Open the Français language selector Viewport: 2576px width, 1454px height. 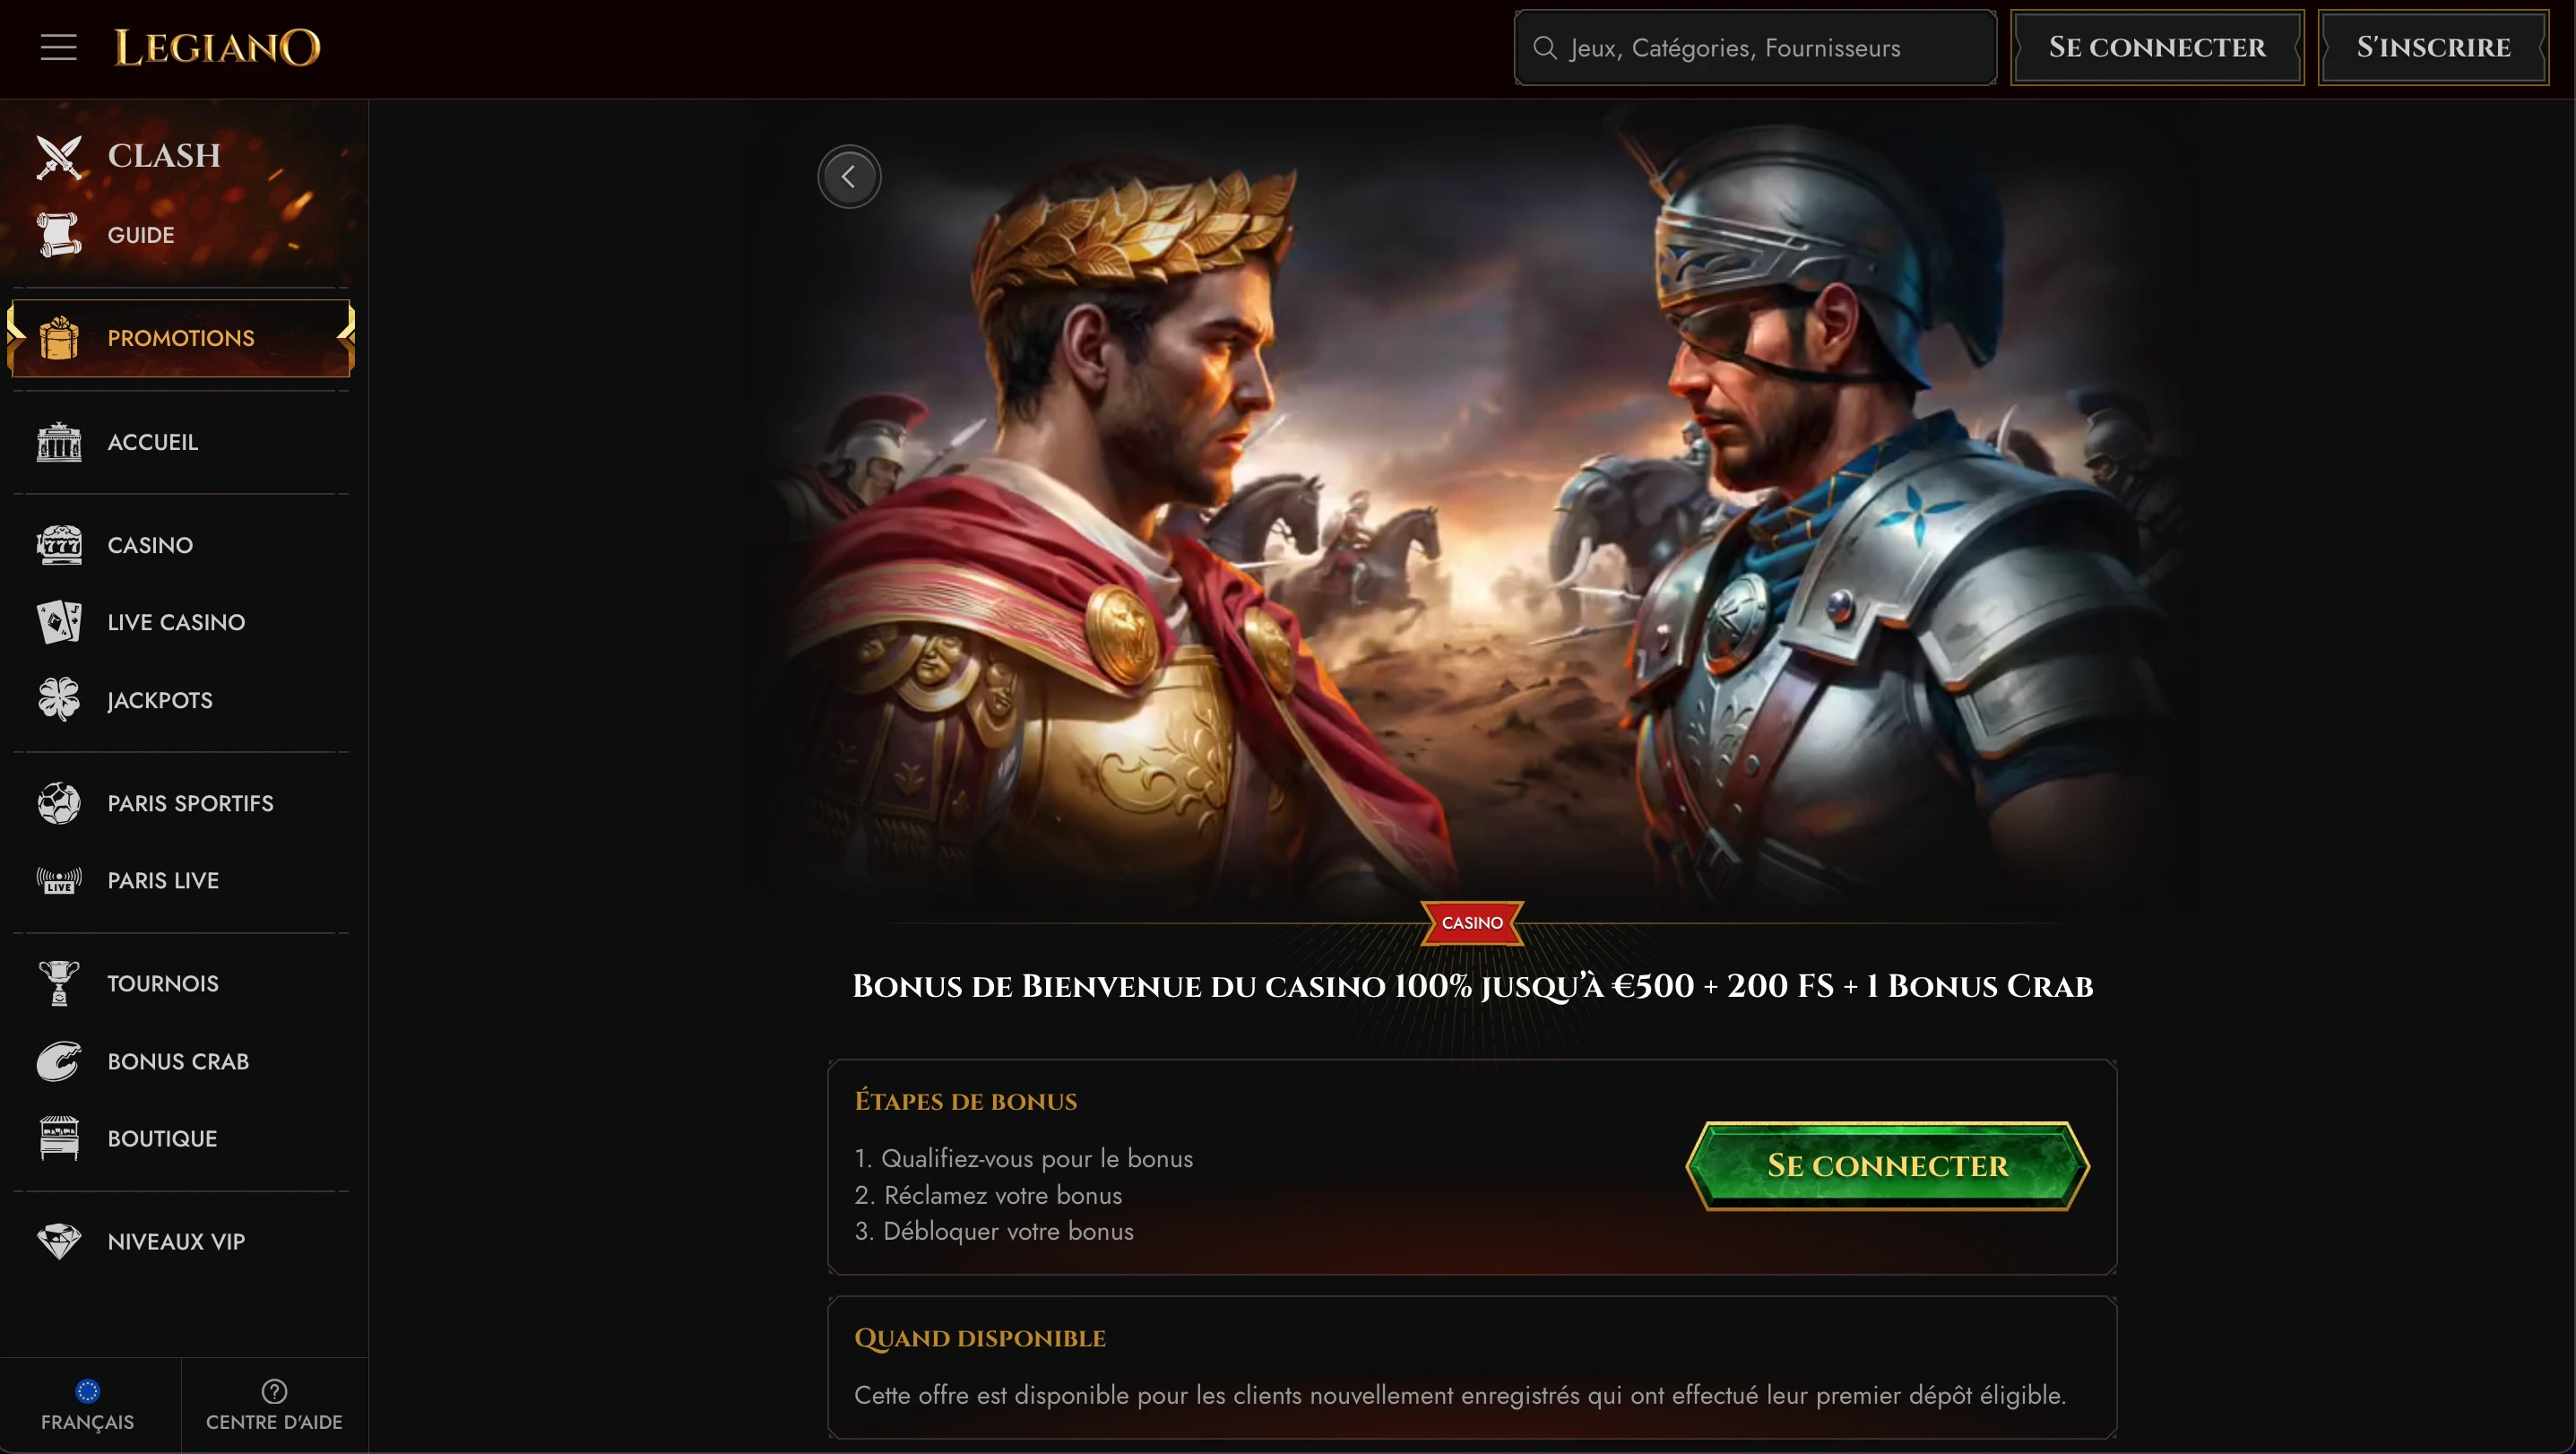[x=88, y=1405]
